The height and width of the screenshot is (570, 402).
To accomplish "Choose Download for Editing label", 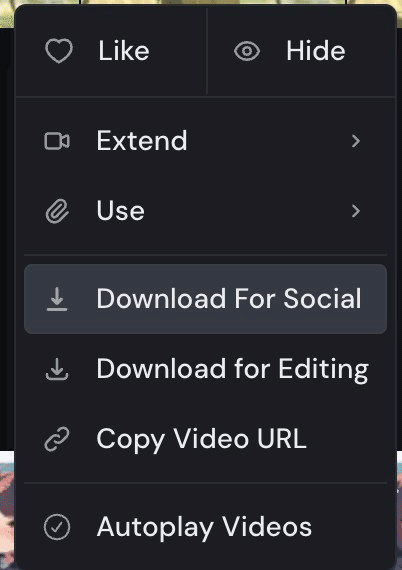I will [x=233, y=369].
